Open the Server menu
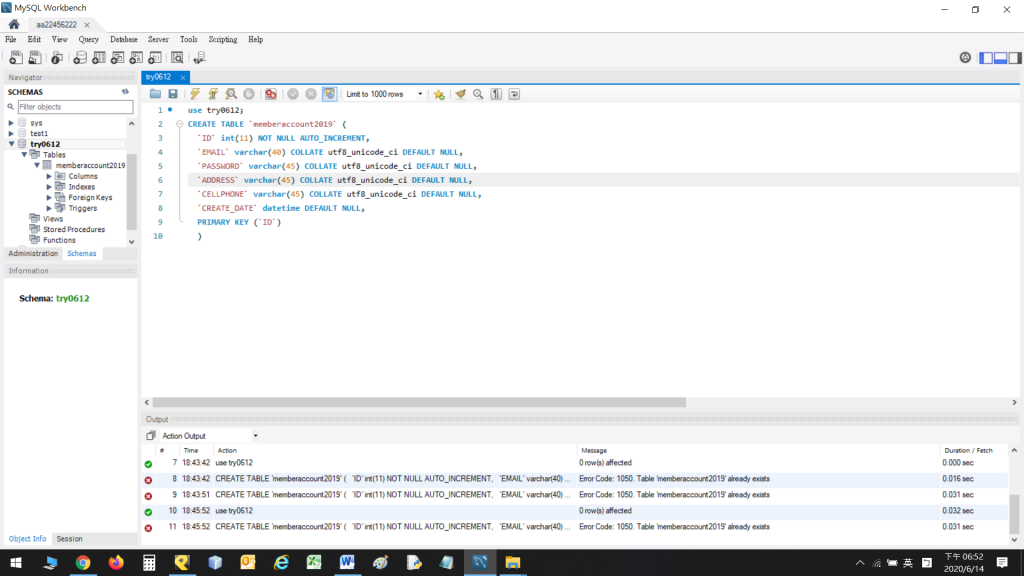1024x576 pixels. pos(158,39)
